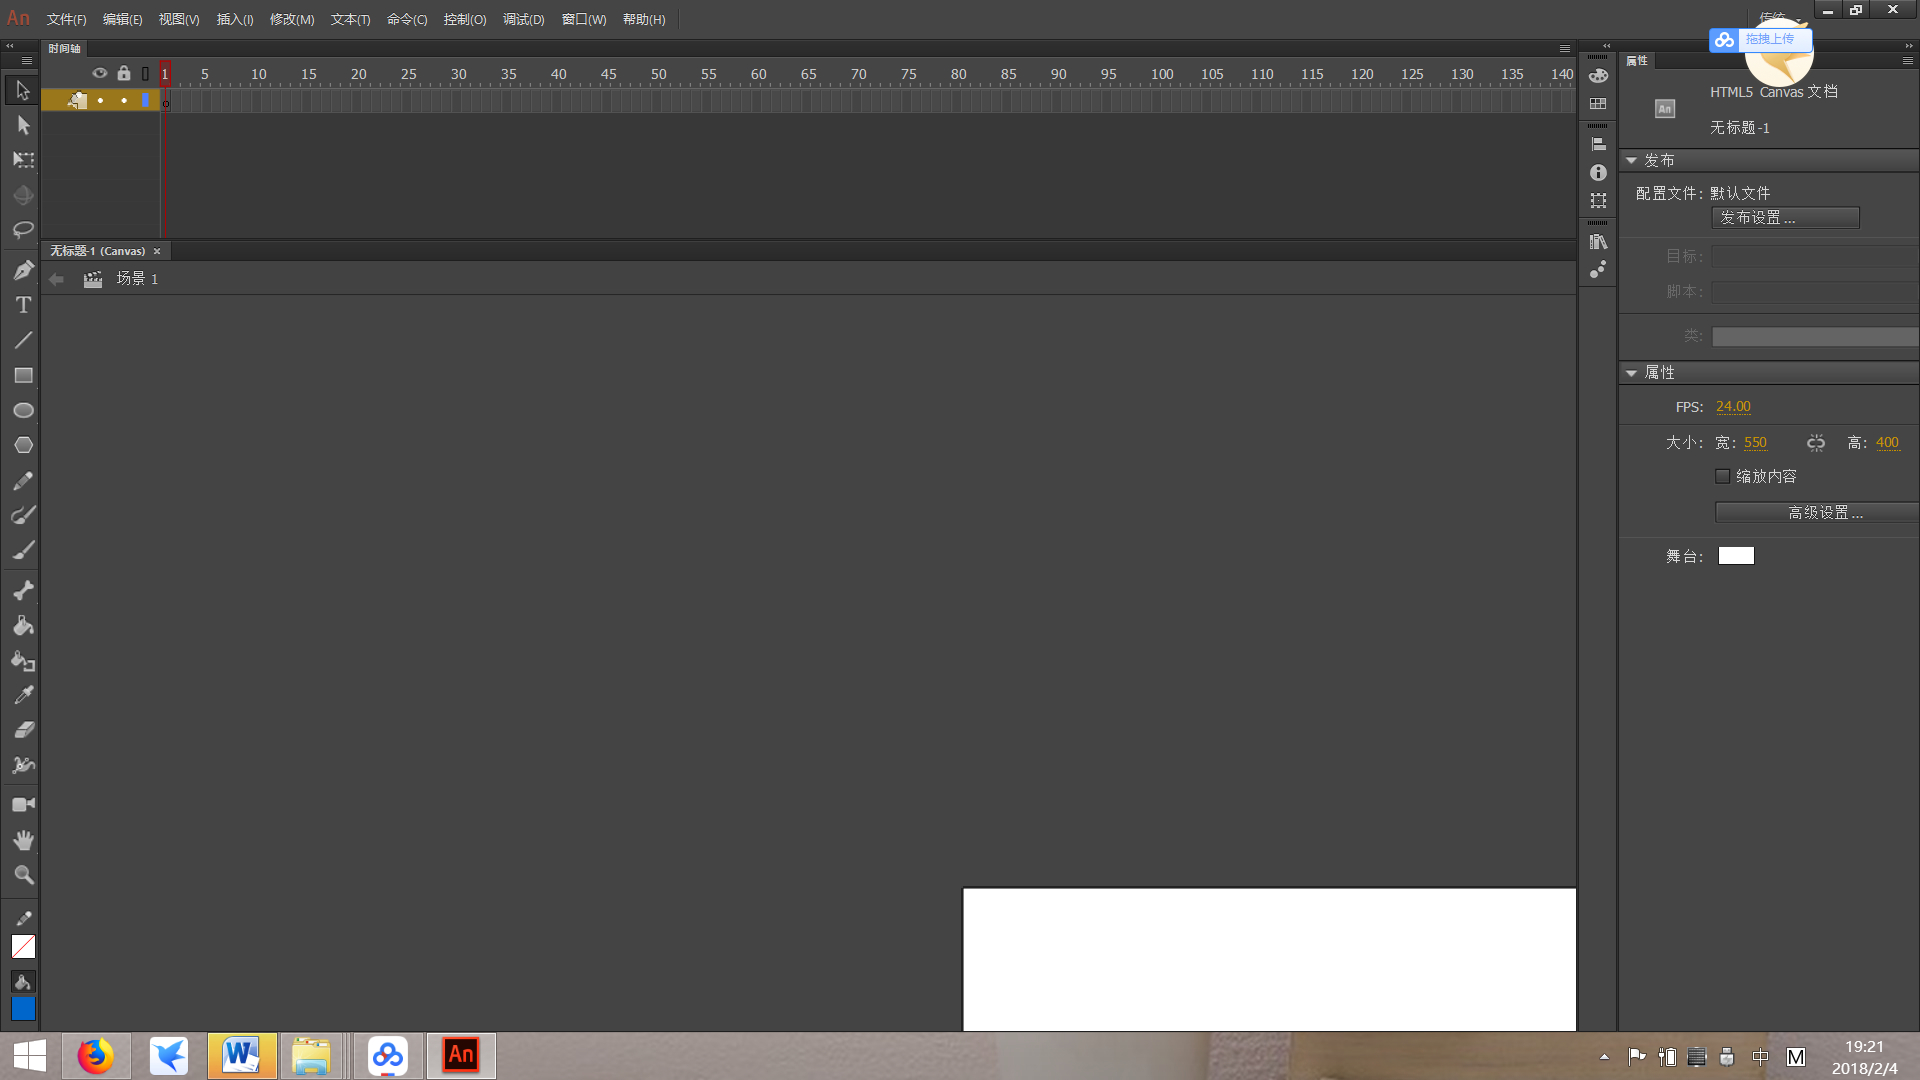
Task: Select the Paint Bucket tool
Action: [x=23, y=626]
